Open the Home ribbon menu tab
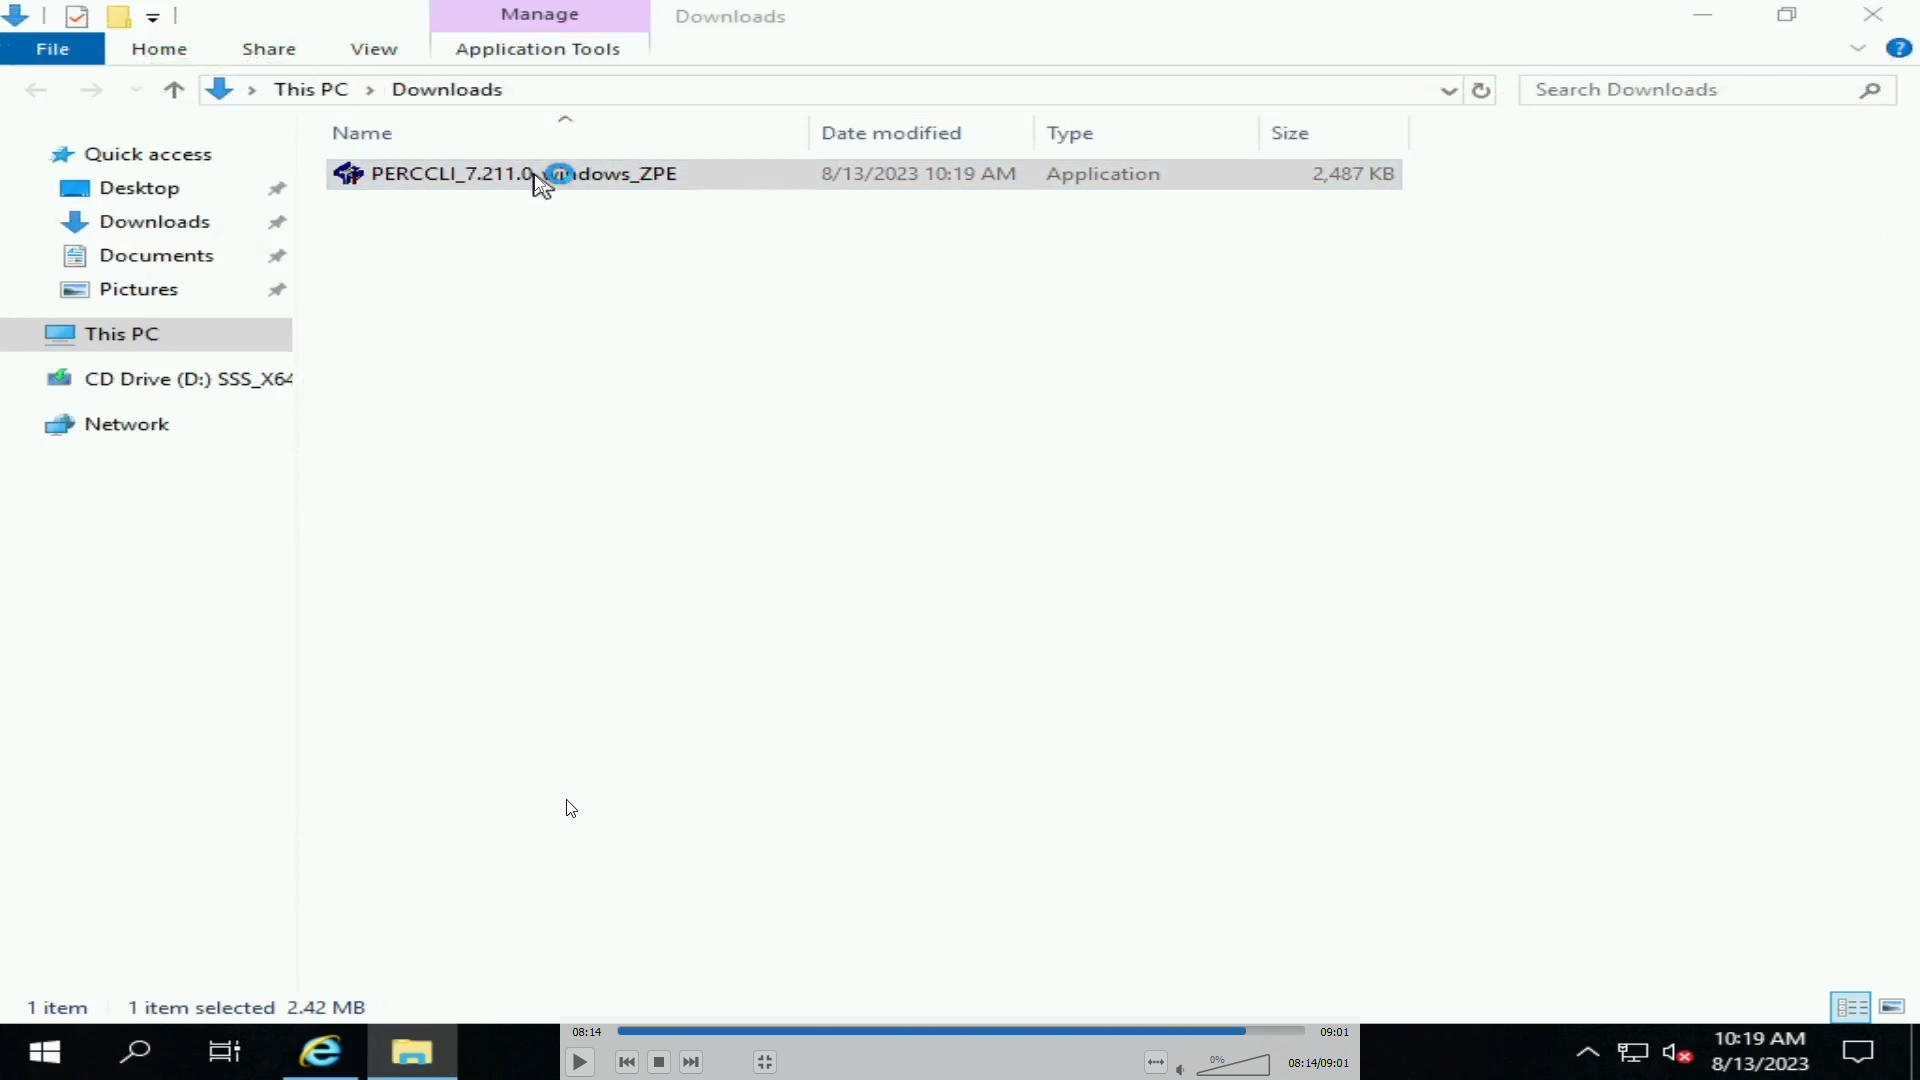The width and height of the screenshot is (1920, 1080). pos(158,49)
